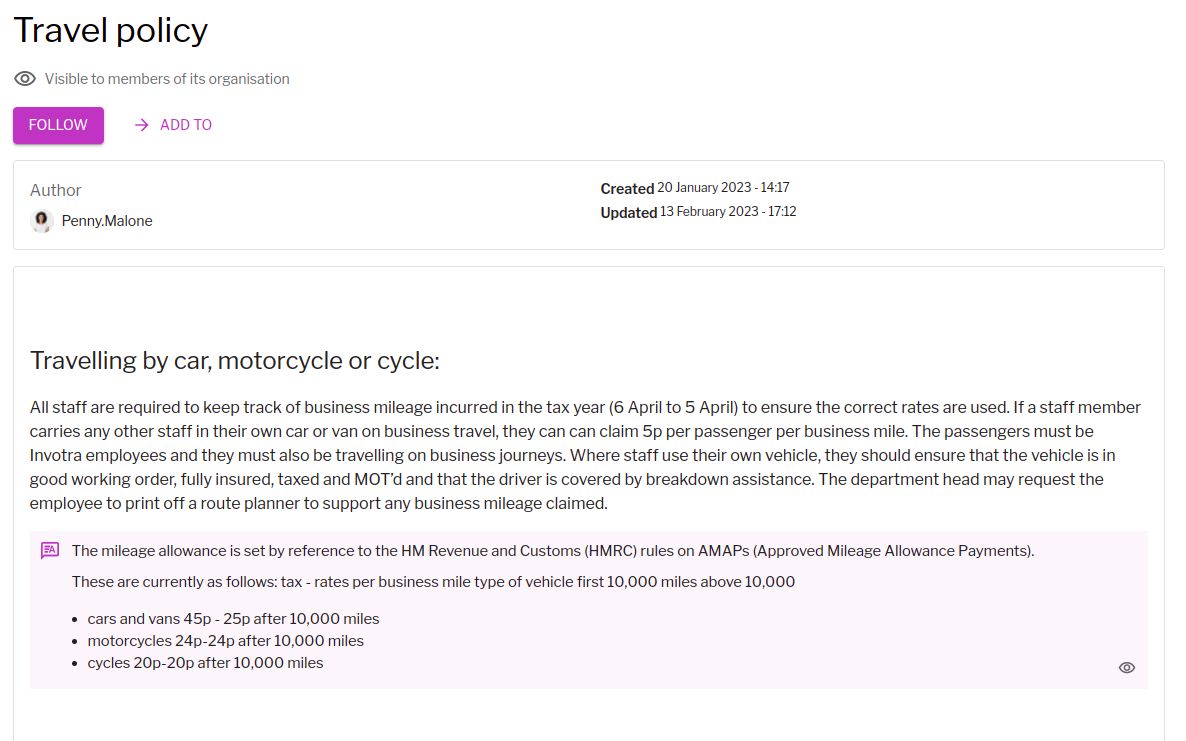Viewport: 1186px width, 741px height.
Task: Click the 'Author' label
Action: tap(56, 190)
